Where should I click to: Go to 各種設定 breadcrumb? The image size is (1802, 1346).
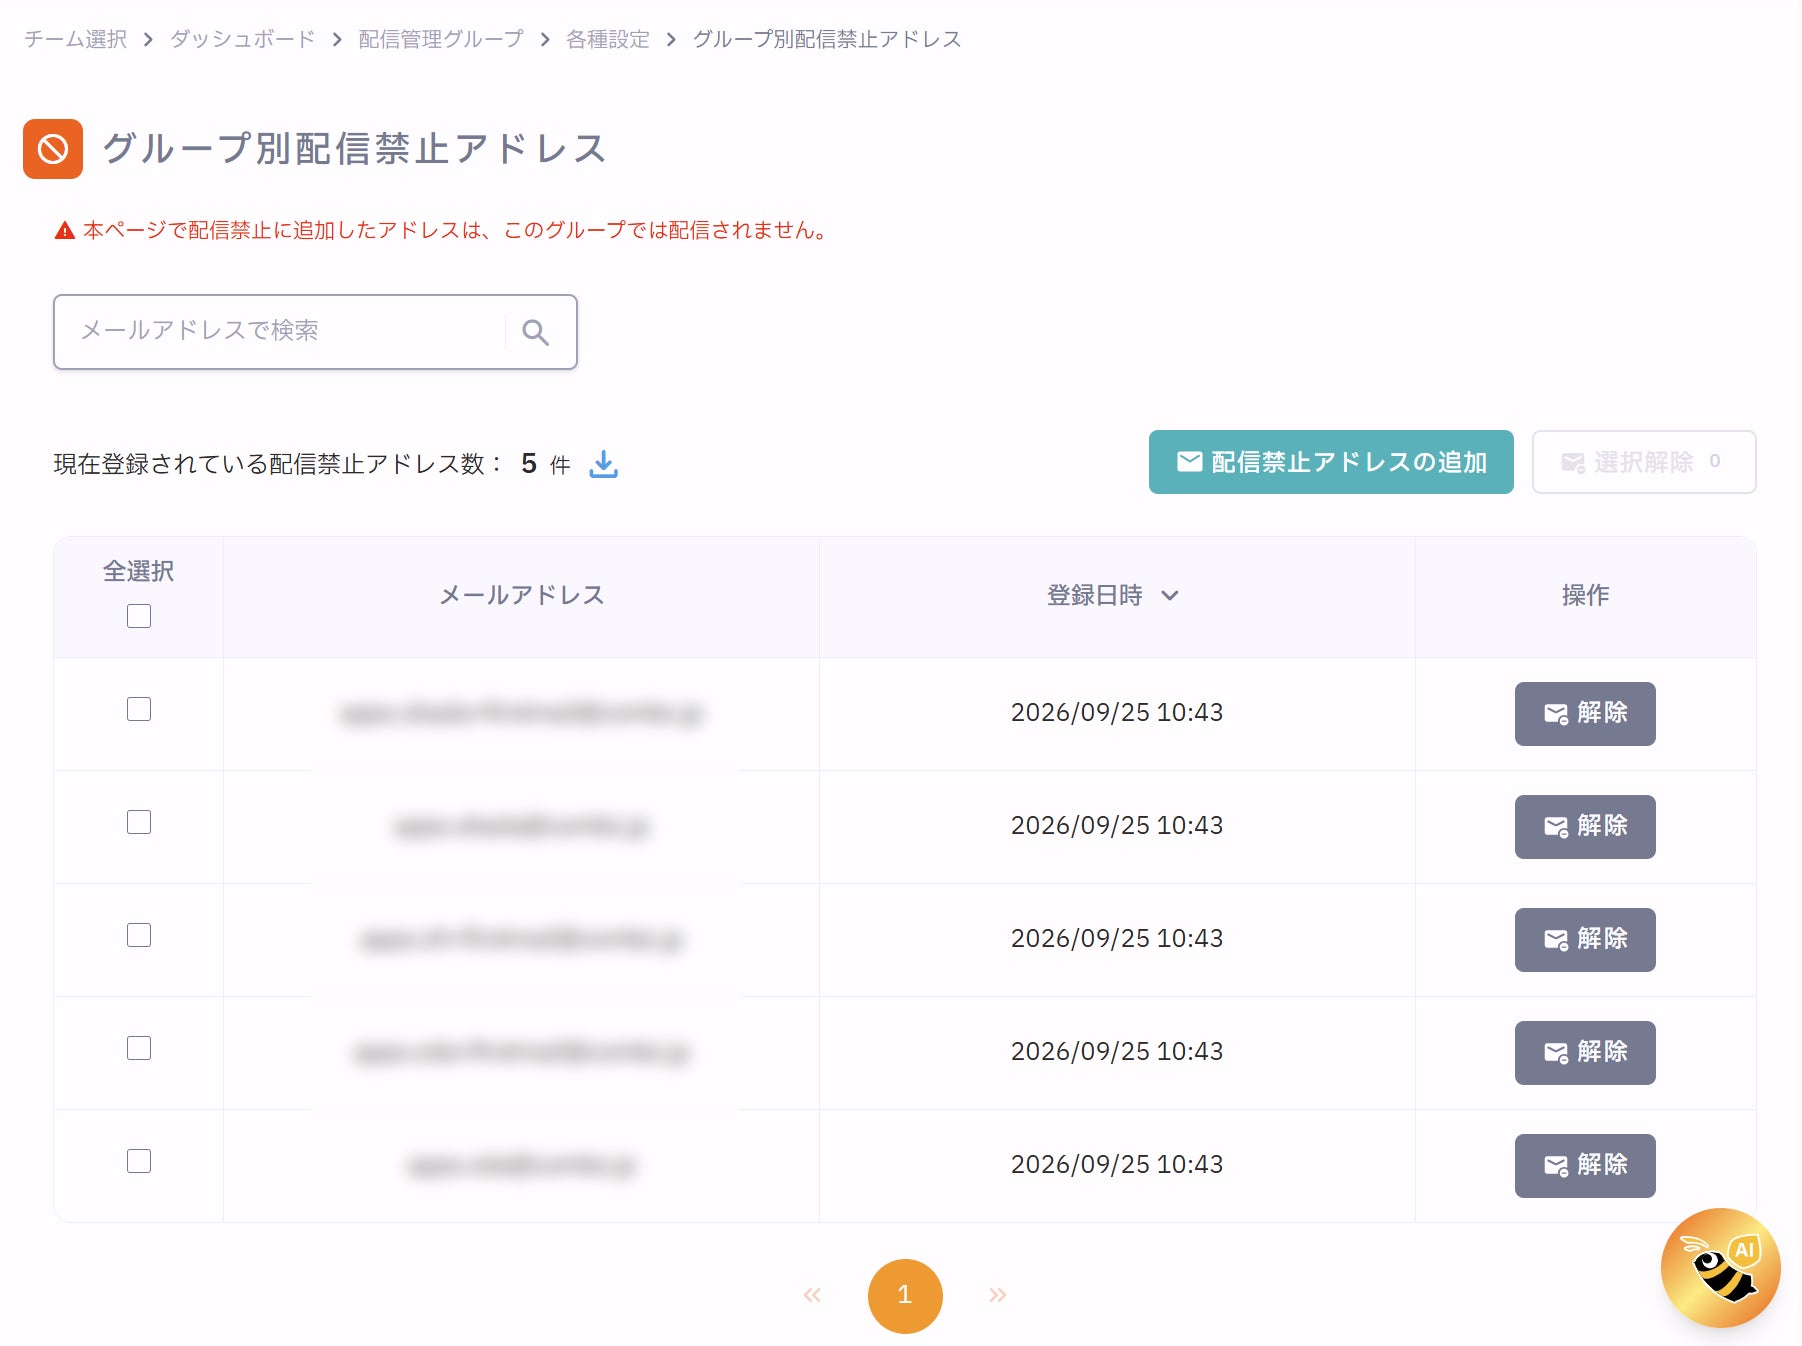pyautogui.click(x=608, y=39)
